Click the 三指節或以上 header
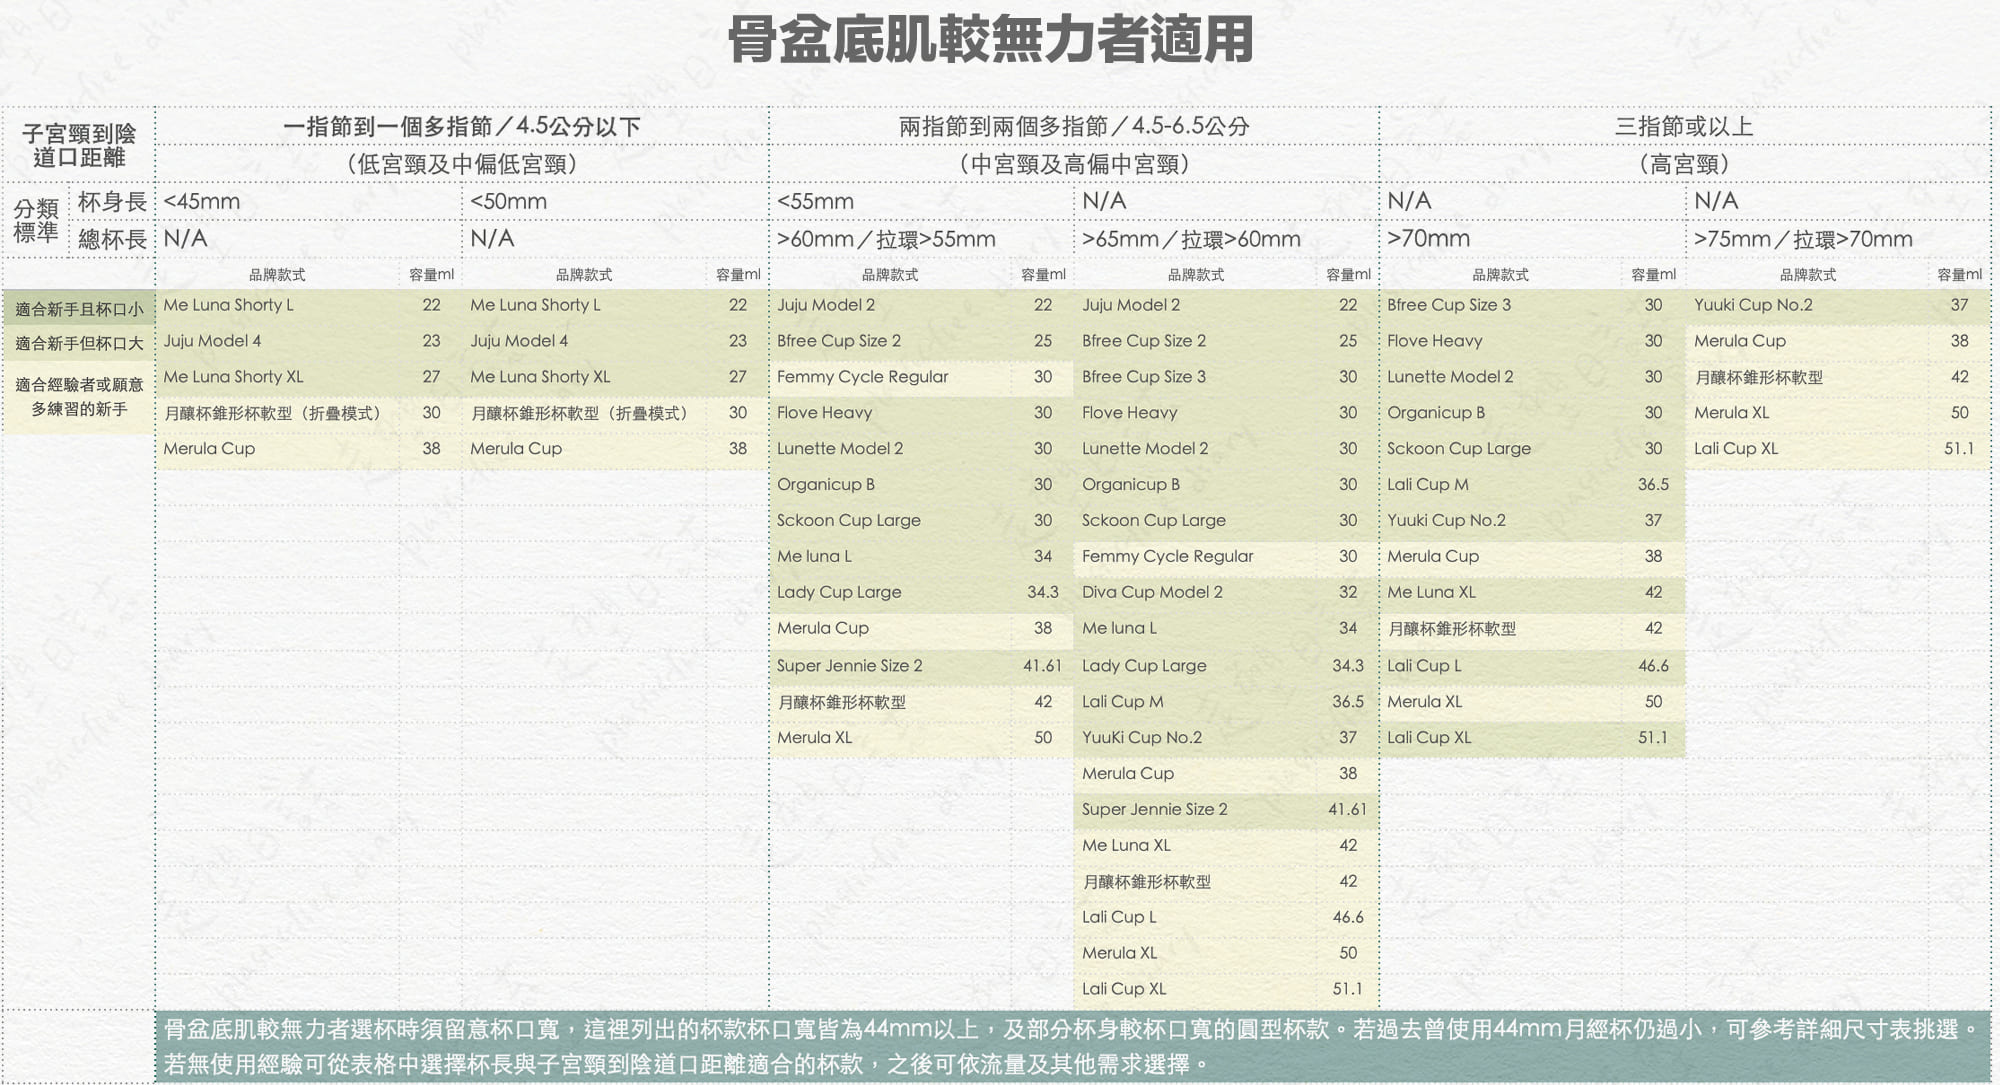 click(1684, 127)
